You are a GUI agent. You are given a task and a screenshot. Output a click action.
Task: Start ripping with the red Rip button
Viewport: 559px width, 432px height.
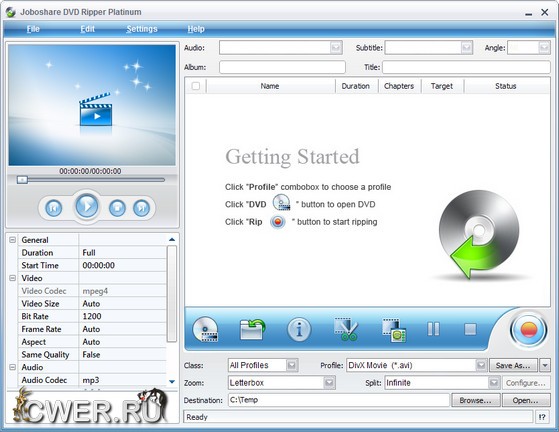[x=529, y=330]
